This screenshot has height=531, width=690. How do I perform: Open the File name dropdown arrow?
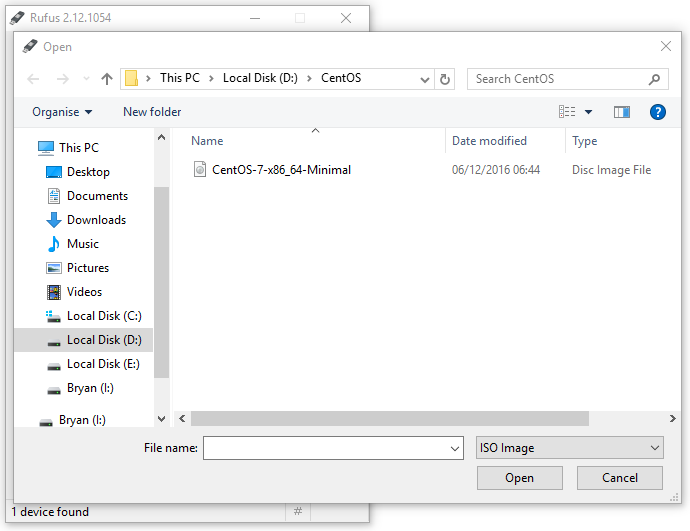(455, 448)
